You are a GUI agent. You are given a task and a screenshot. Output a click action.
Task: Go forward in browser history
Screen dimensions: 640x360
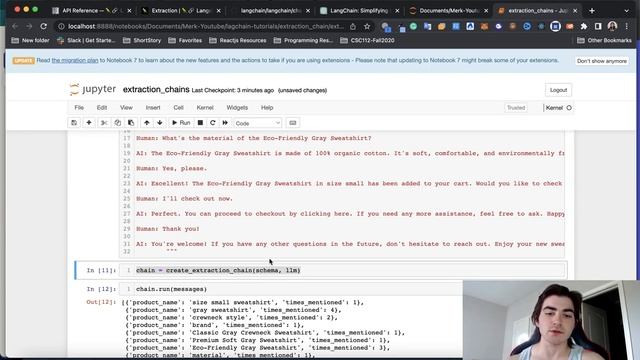[x=29, y=26]
